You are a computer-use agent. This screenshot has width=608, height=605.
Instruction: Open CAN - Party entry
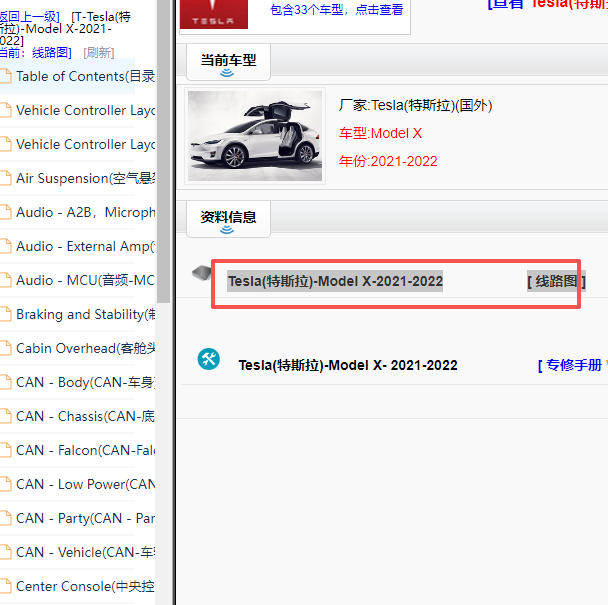[85, 518]
